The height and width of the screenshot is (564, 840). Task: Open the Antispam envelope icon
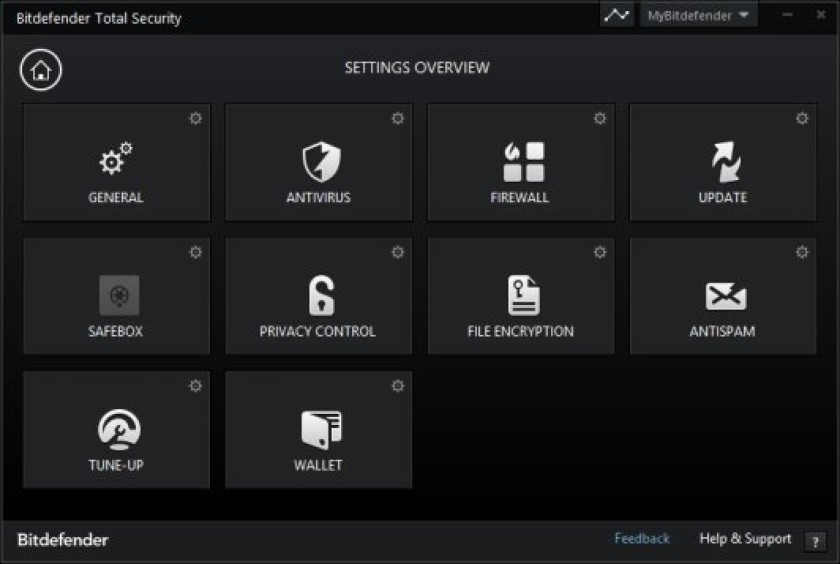726,296
